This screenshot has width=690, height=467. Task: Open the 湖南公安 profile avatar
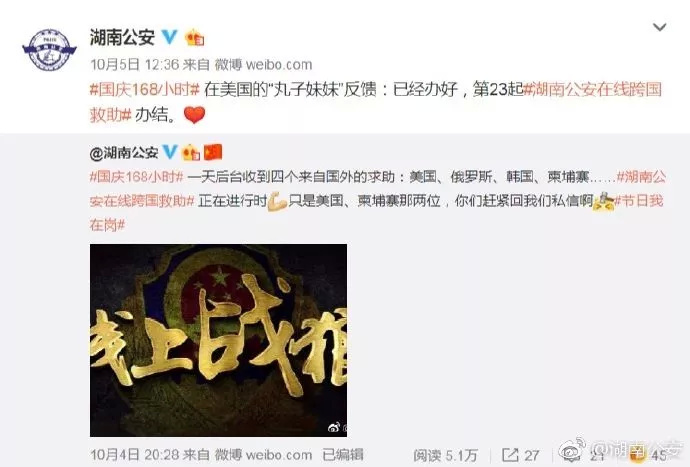pos(49,49)
